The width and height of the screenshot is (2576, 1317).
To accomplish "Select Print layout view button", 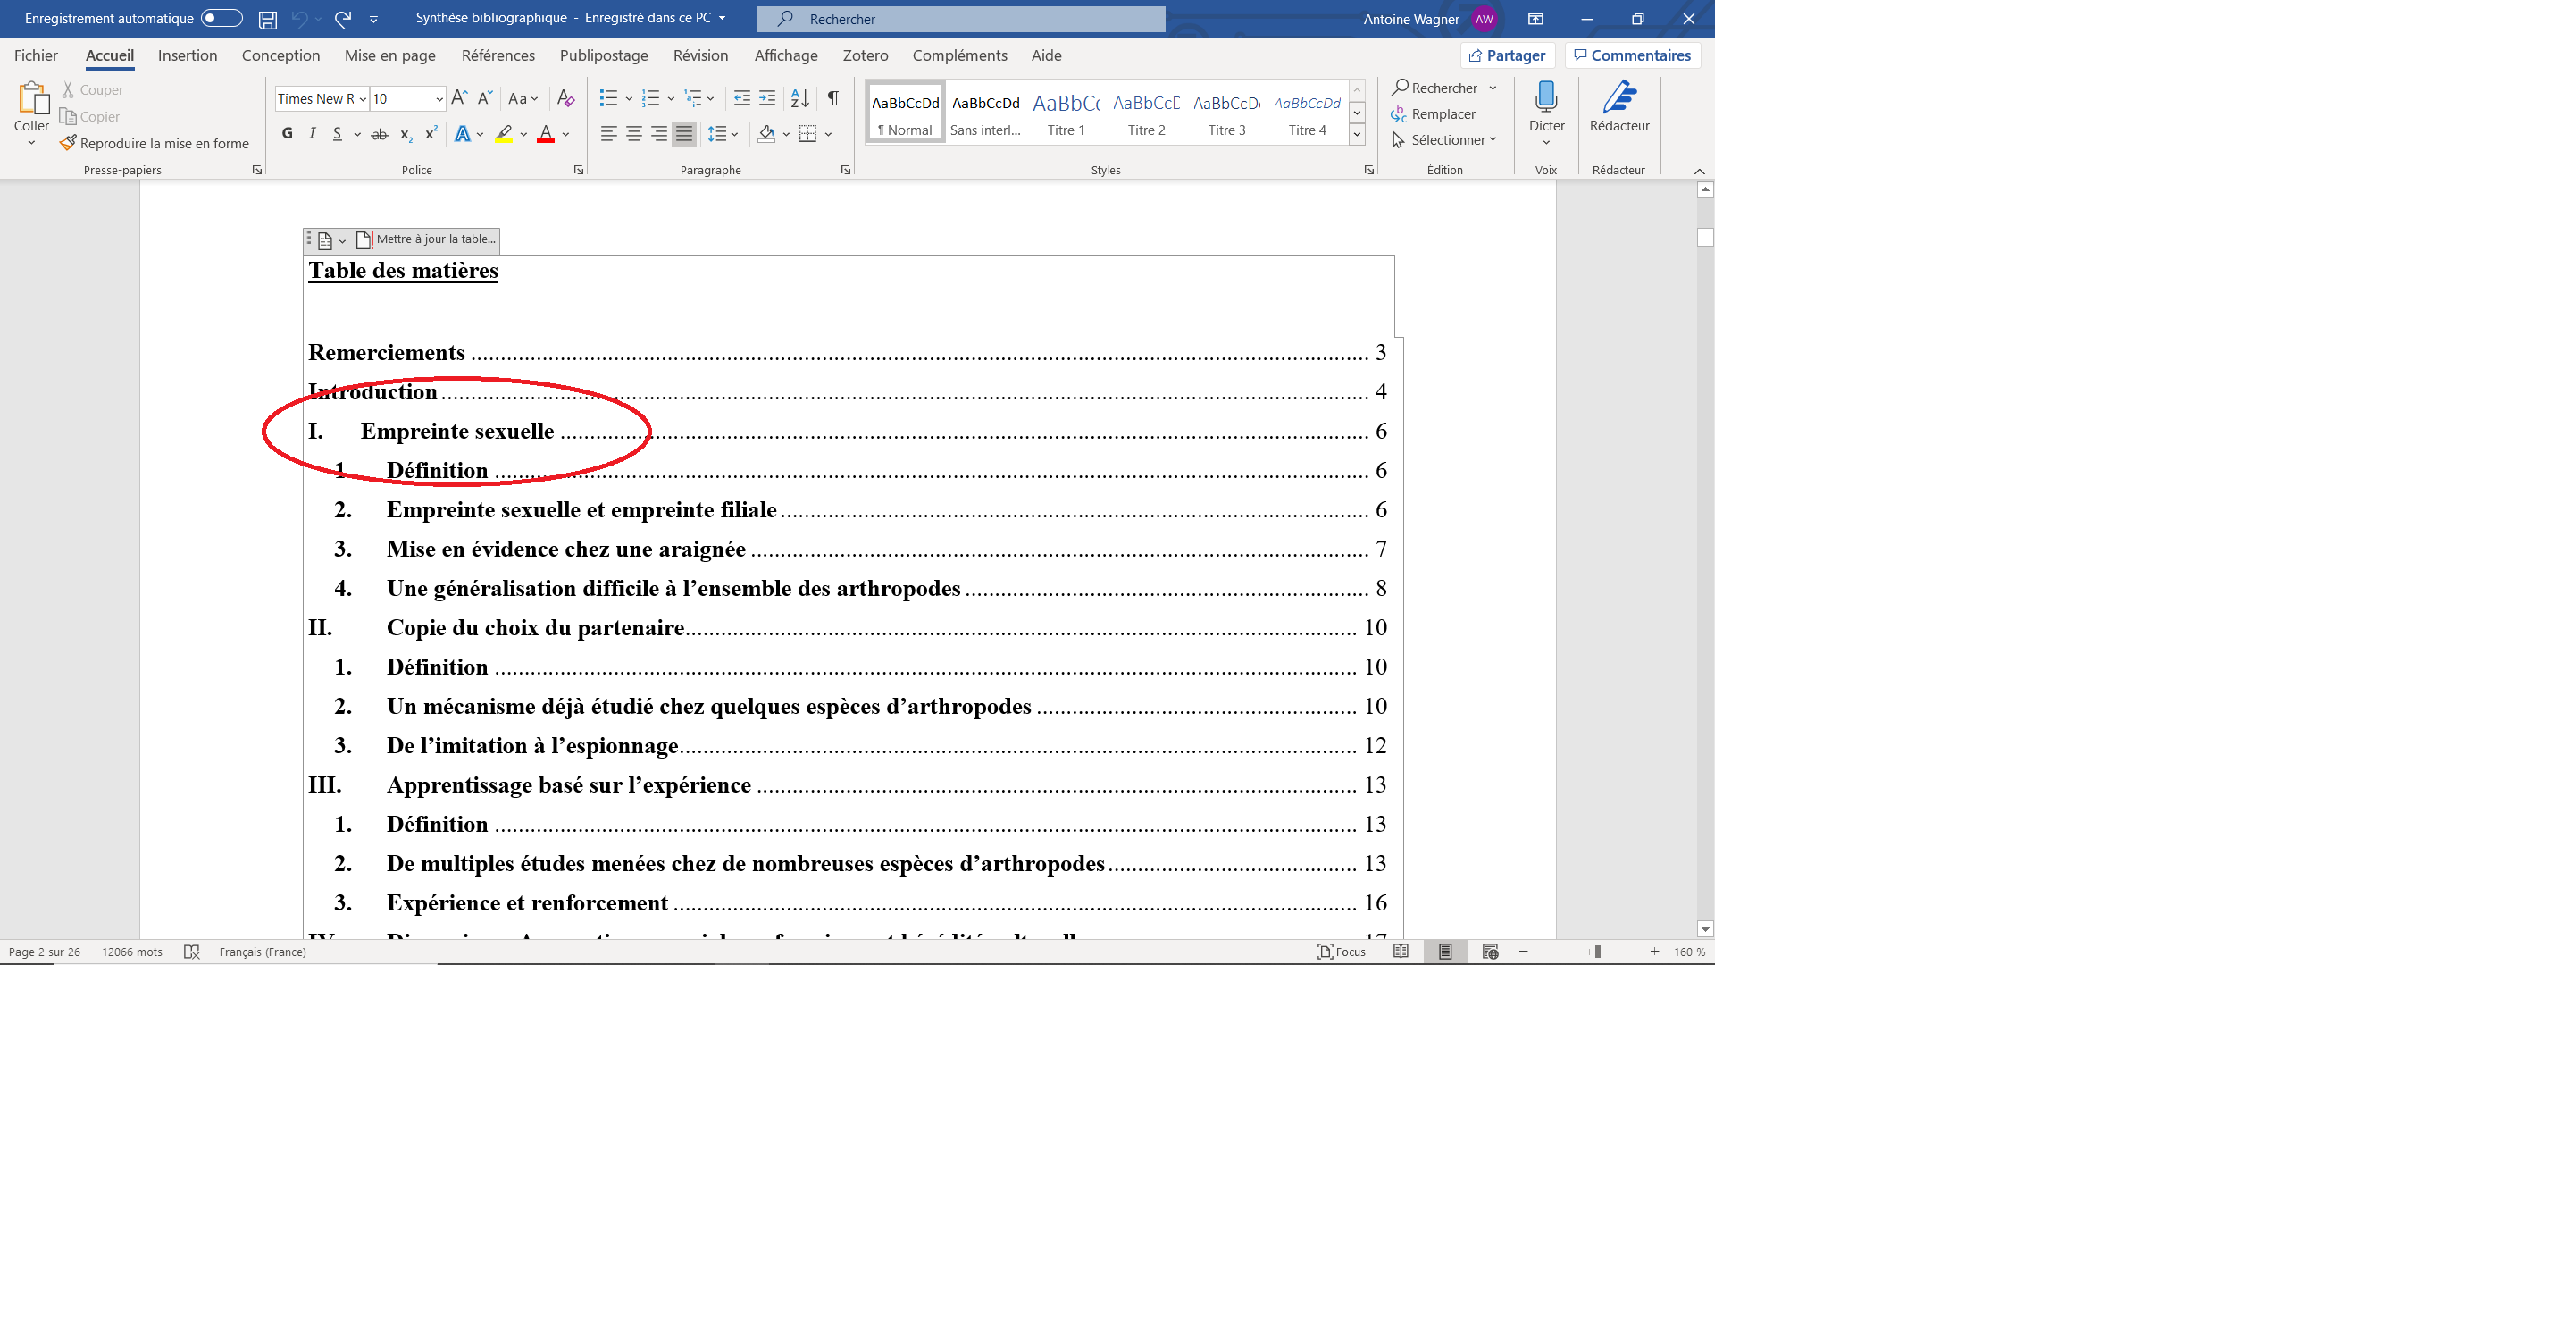I will click(x=1445, y=951).
